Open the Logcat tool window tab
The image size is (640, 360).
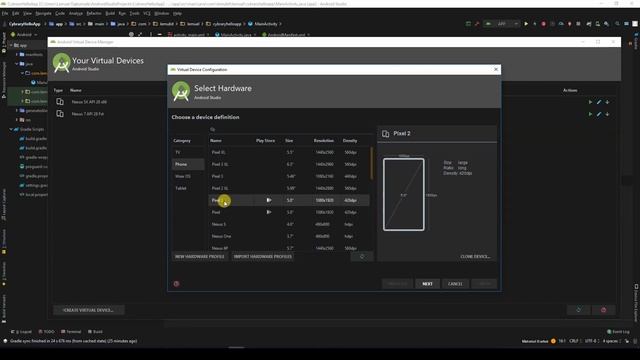[21, 331]
